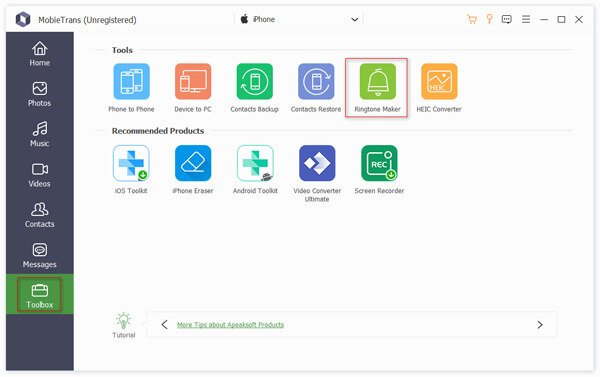Launch the Device to PC tool

pos(193,82)
